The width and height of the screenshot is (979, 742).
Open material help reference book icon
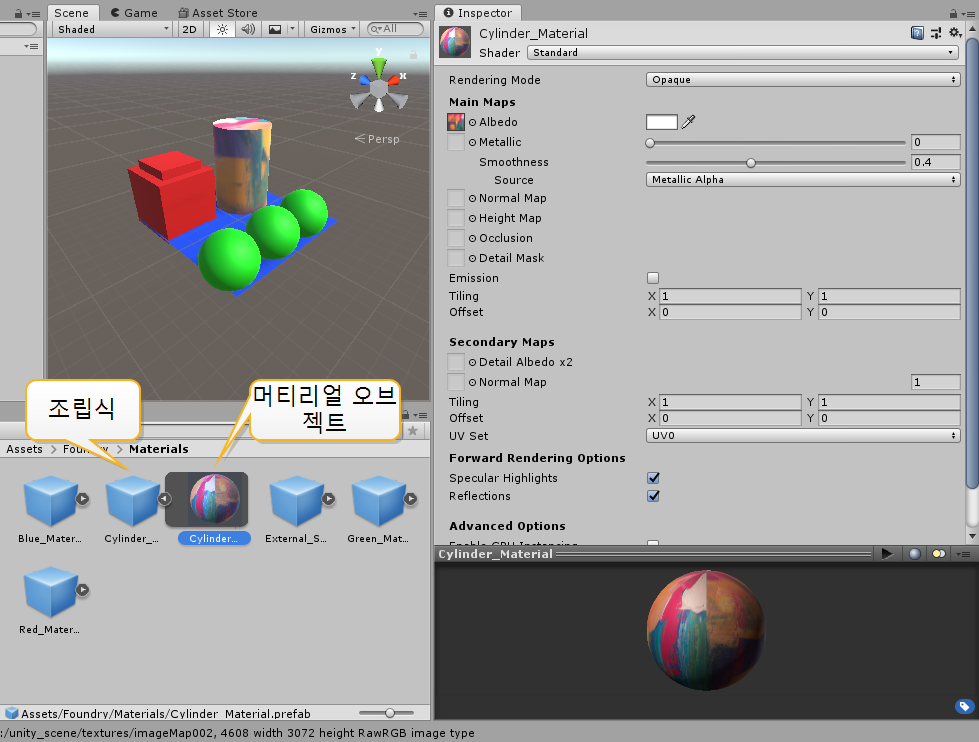click(918, 34)
